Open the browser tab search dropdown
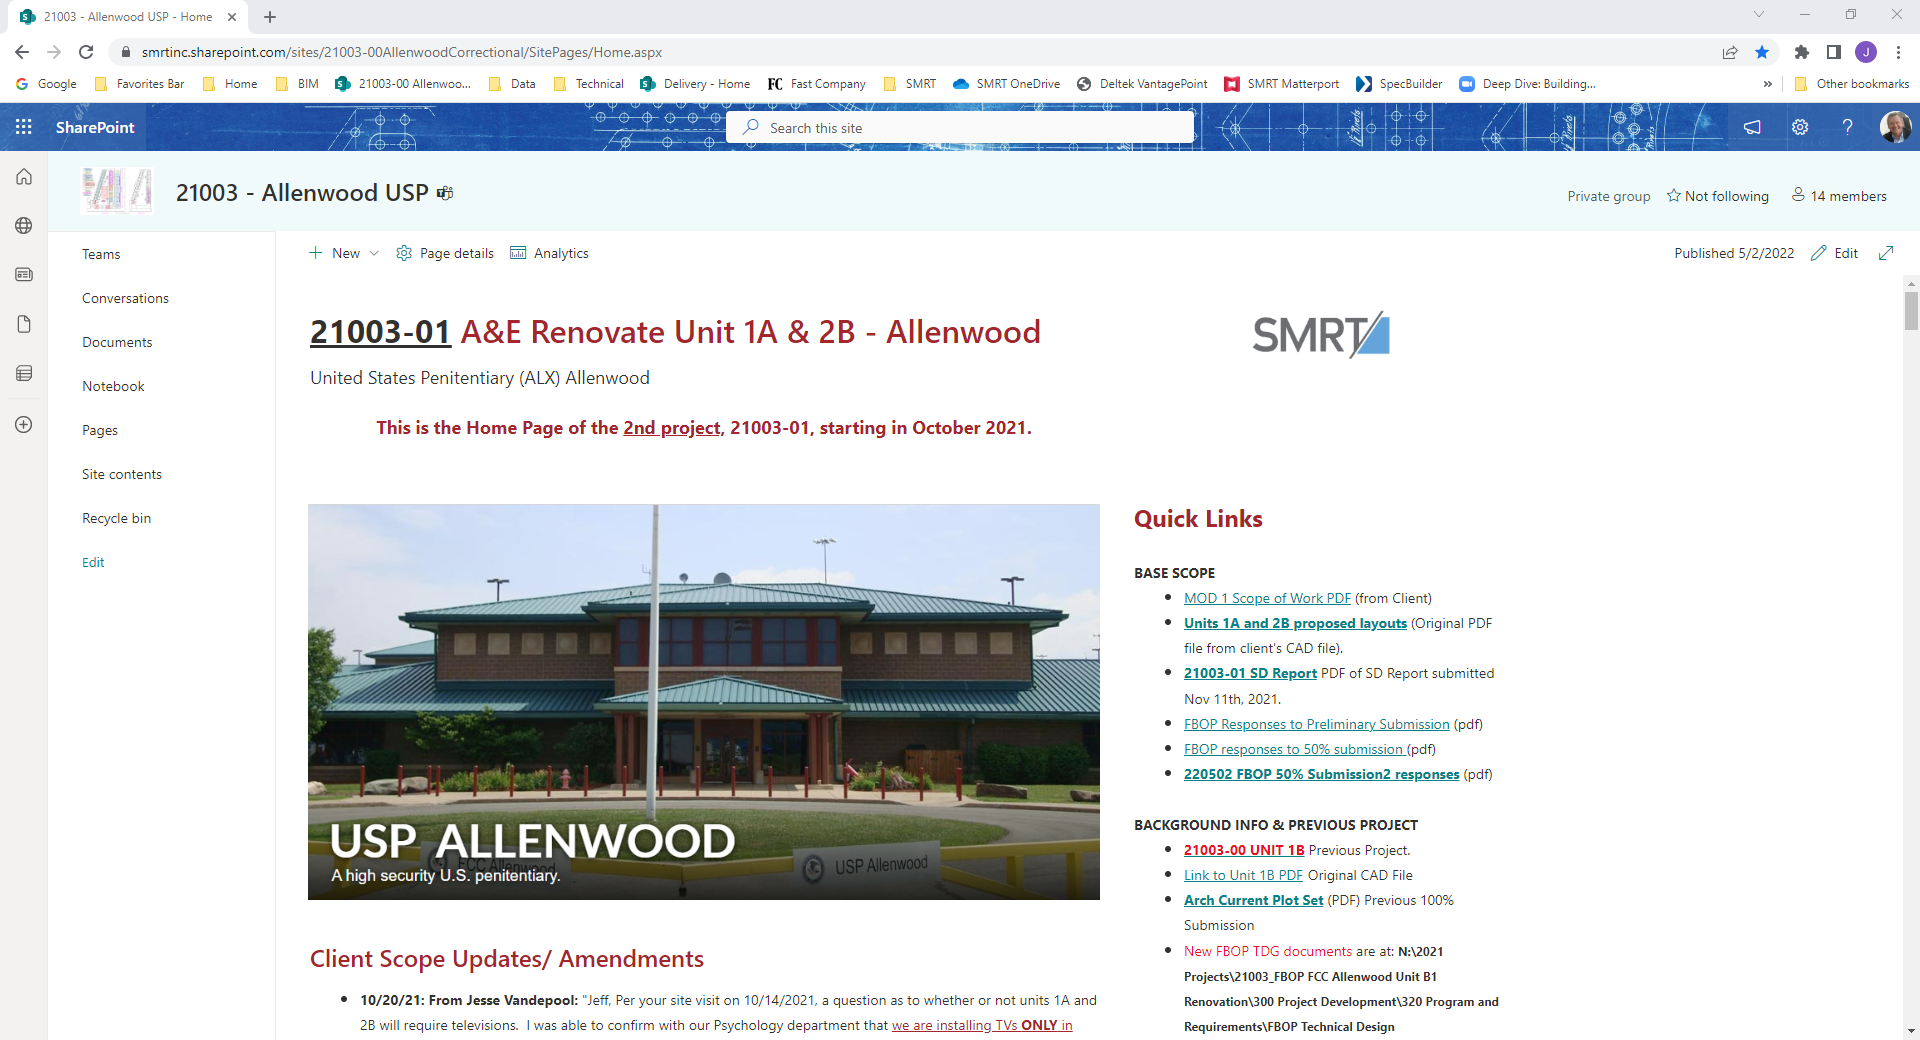This screenshot has width=1920, height=1040. pos(1758,16)
